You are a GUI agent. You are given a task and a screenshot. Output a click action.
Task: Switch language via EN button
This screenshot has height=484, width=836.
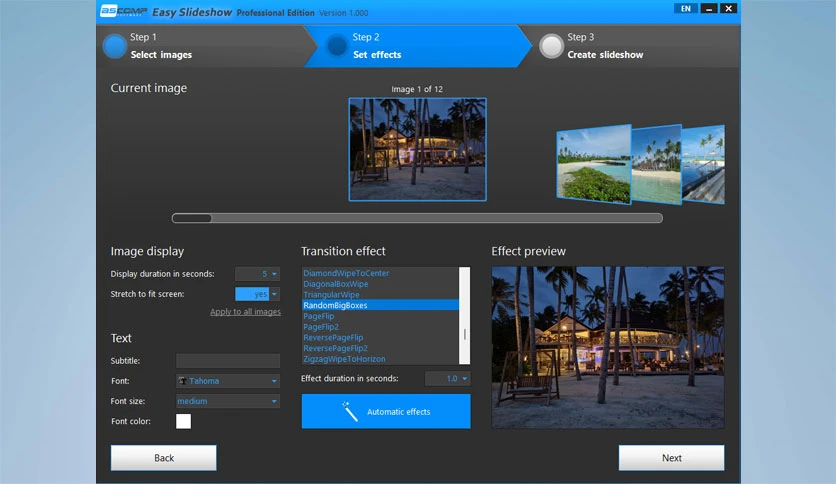[686, 9]
